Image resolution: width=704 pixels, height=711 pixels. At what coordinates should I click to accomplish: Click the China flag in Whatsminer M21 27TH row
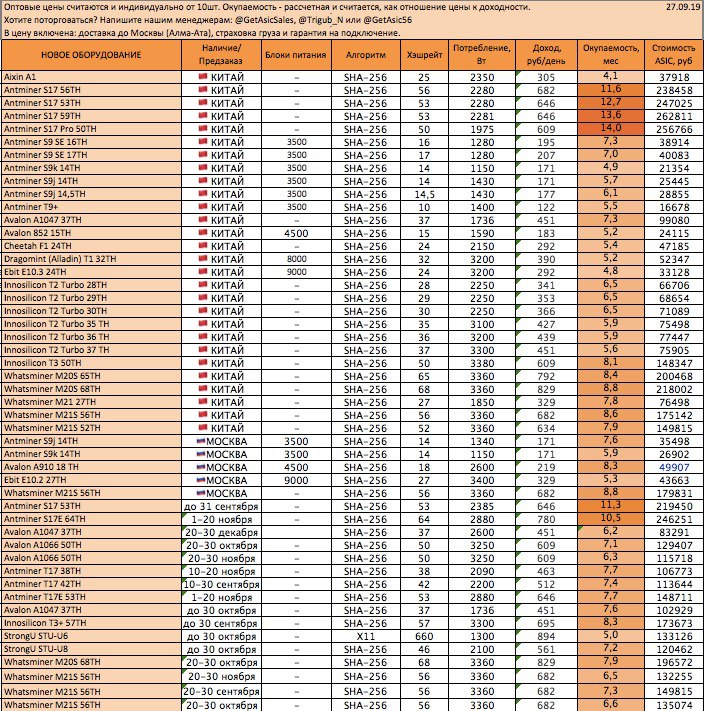coord(203,401)
